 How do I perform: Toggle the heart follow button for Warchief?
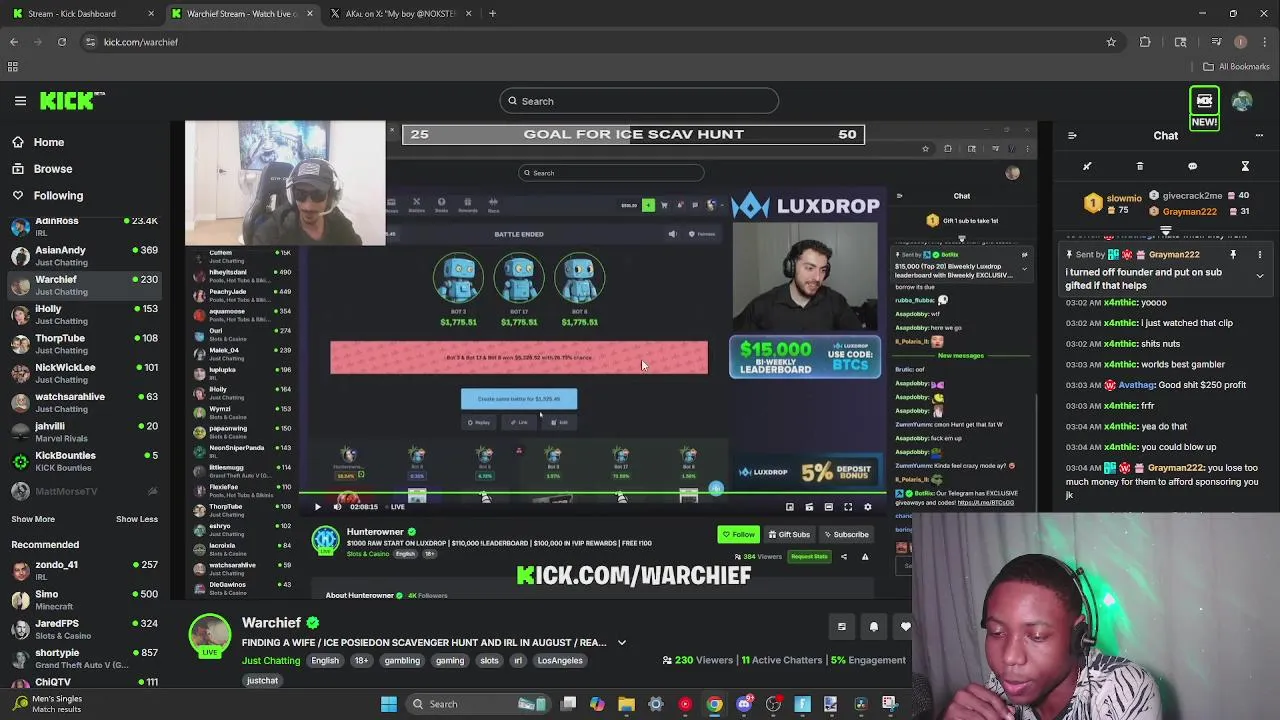[905, 627]
